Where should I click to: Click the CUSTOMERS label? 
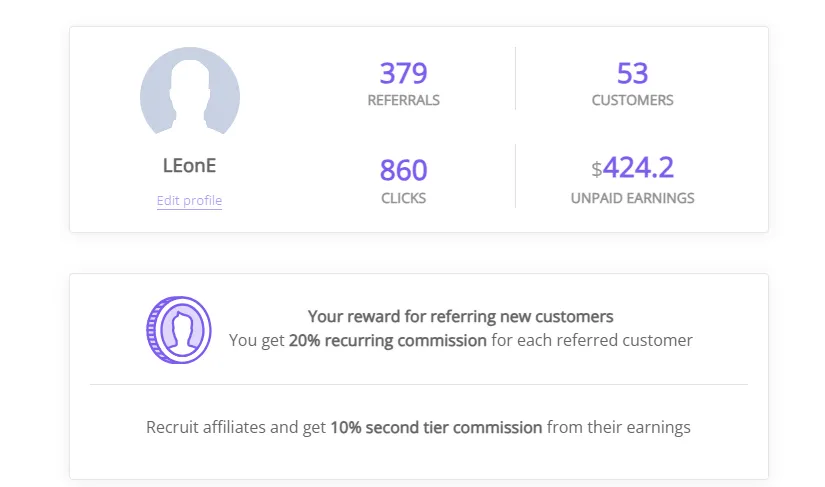pyautogui.click(x=632, y=100)
